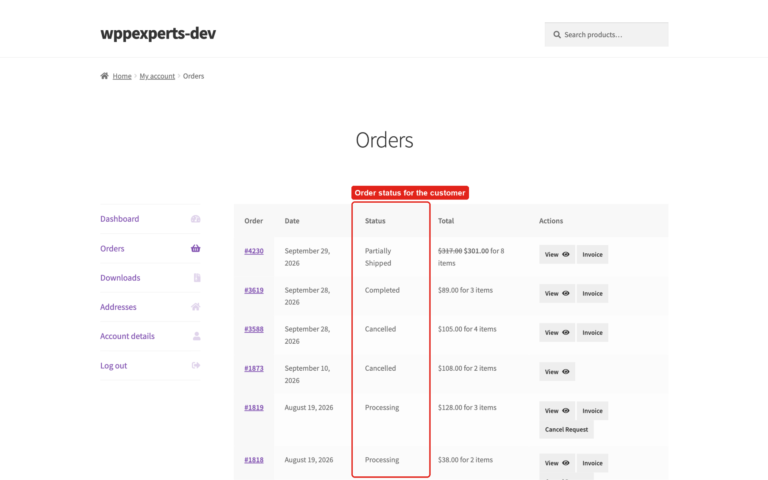Click the Status column header
768x480 pixels.
point(375,221)
